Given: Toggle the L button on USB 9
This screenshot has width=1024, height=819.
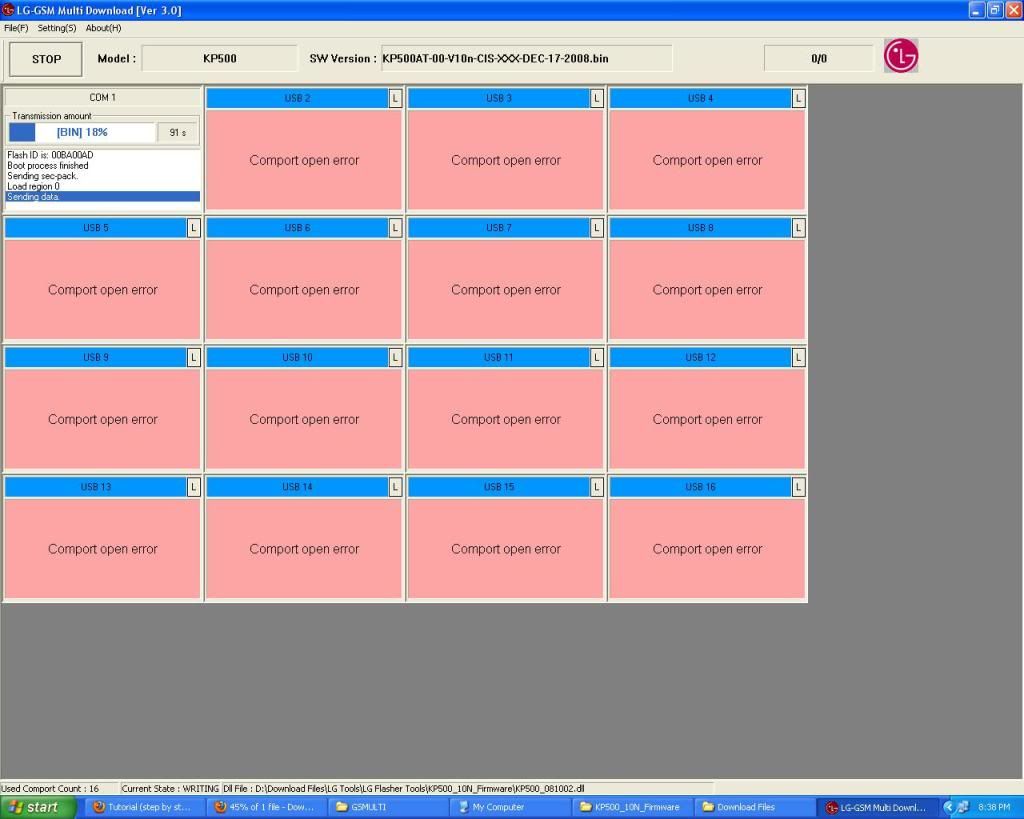Looking at the screenshot, I should point(194,357).
